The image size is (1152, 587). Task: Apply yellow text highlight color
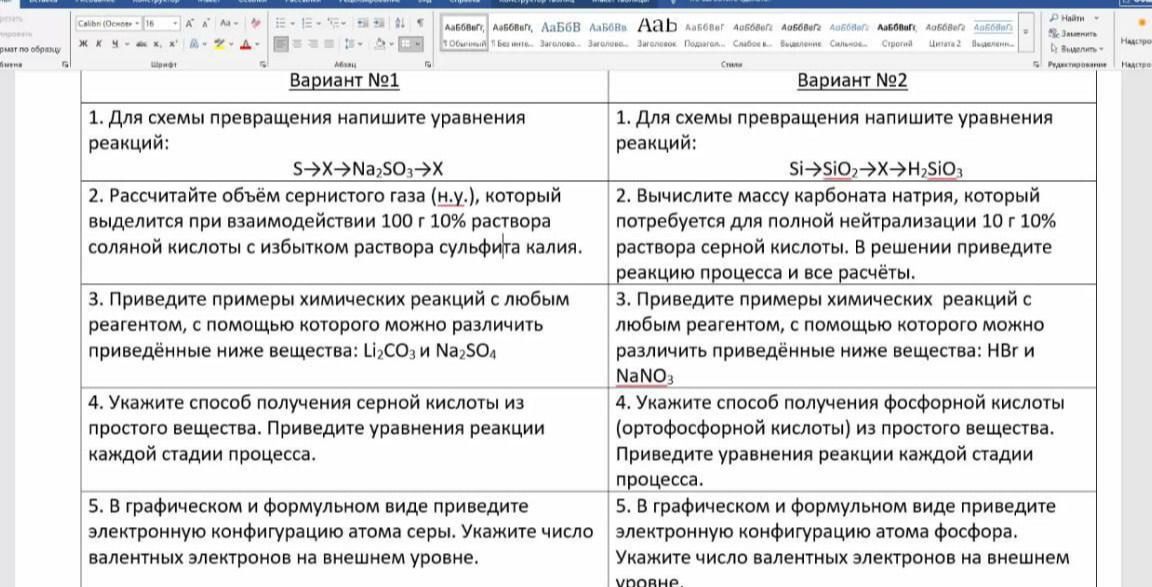point(219,44)
